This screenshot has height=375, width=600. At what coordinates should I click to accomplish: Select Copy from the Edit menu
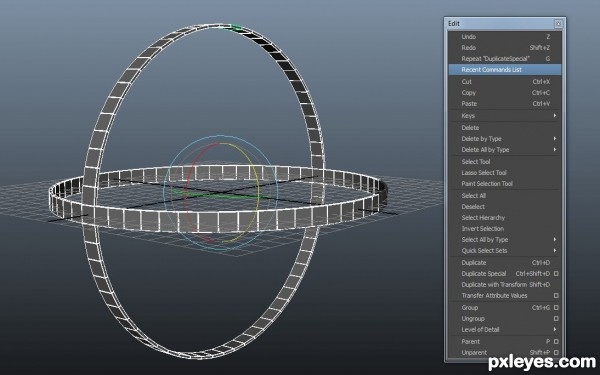[505, 93]
